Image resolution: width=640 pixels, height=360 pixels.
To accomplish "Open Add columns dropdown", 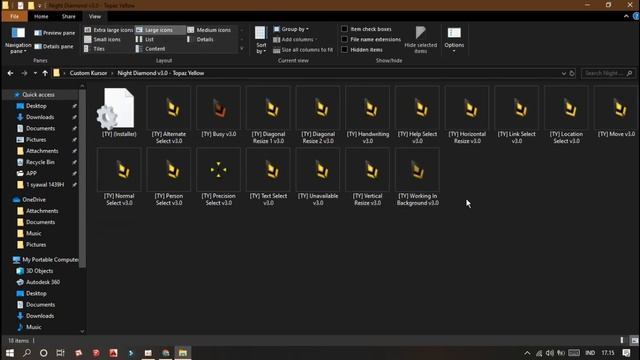I will pyautogui.click(x=295, y=39).
